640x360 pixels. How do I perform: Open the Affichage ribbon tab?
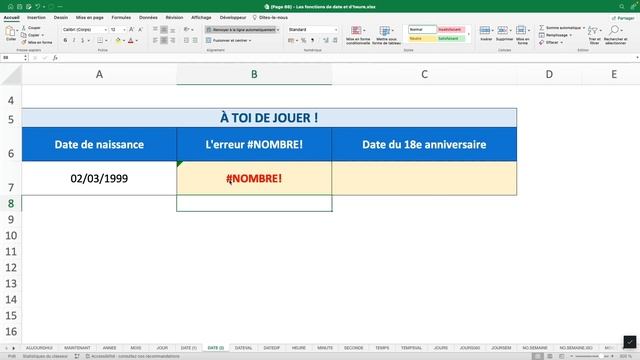click(x=201, y=18)
